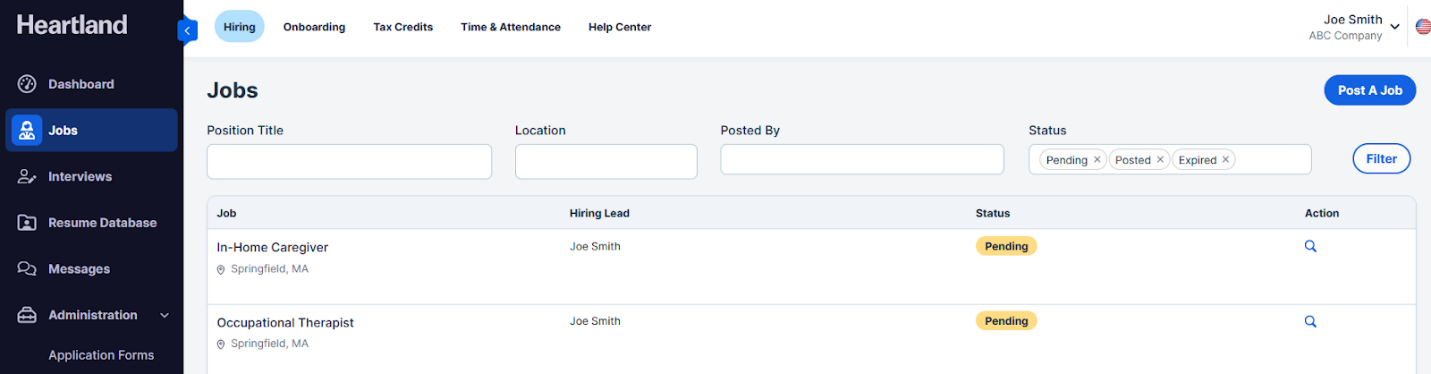Remove the Expired status filter tag
Viewport: 1431px width, 374px height.
[1225, 160]
